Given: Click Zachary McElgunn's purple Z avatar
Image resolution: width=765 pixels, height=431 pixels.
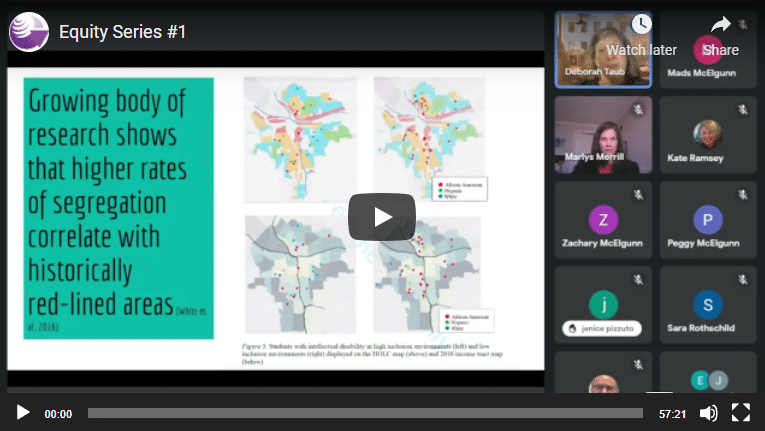Looking at the screenshot, I should [603, 220].
